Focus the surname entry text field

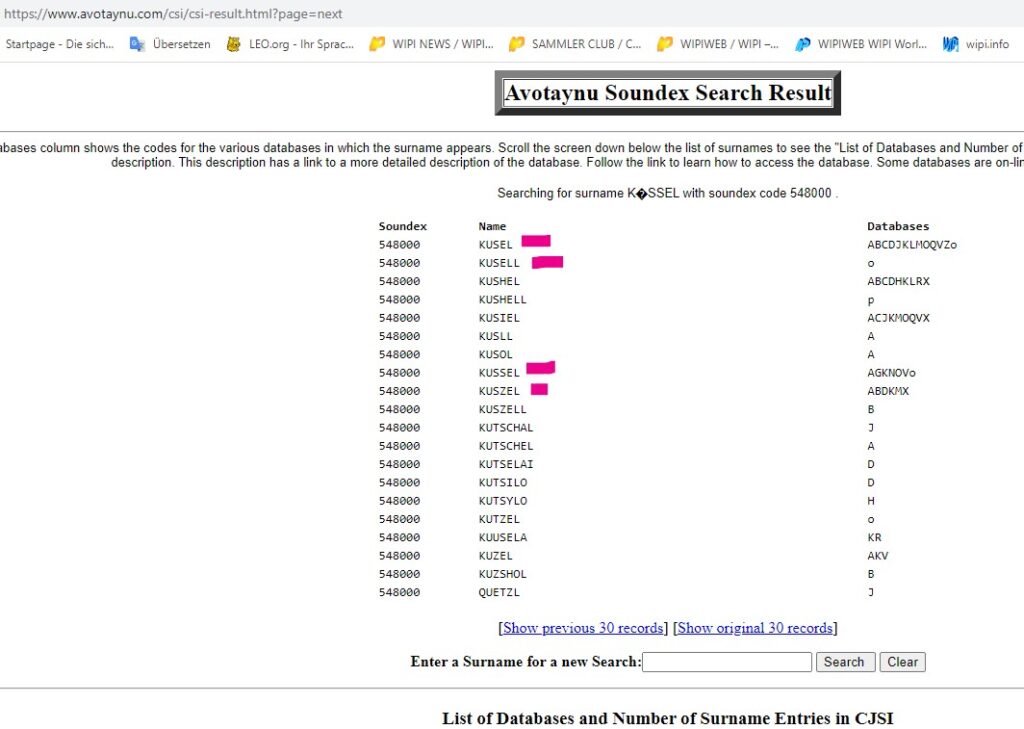click(726, 662)
